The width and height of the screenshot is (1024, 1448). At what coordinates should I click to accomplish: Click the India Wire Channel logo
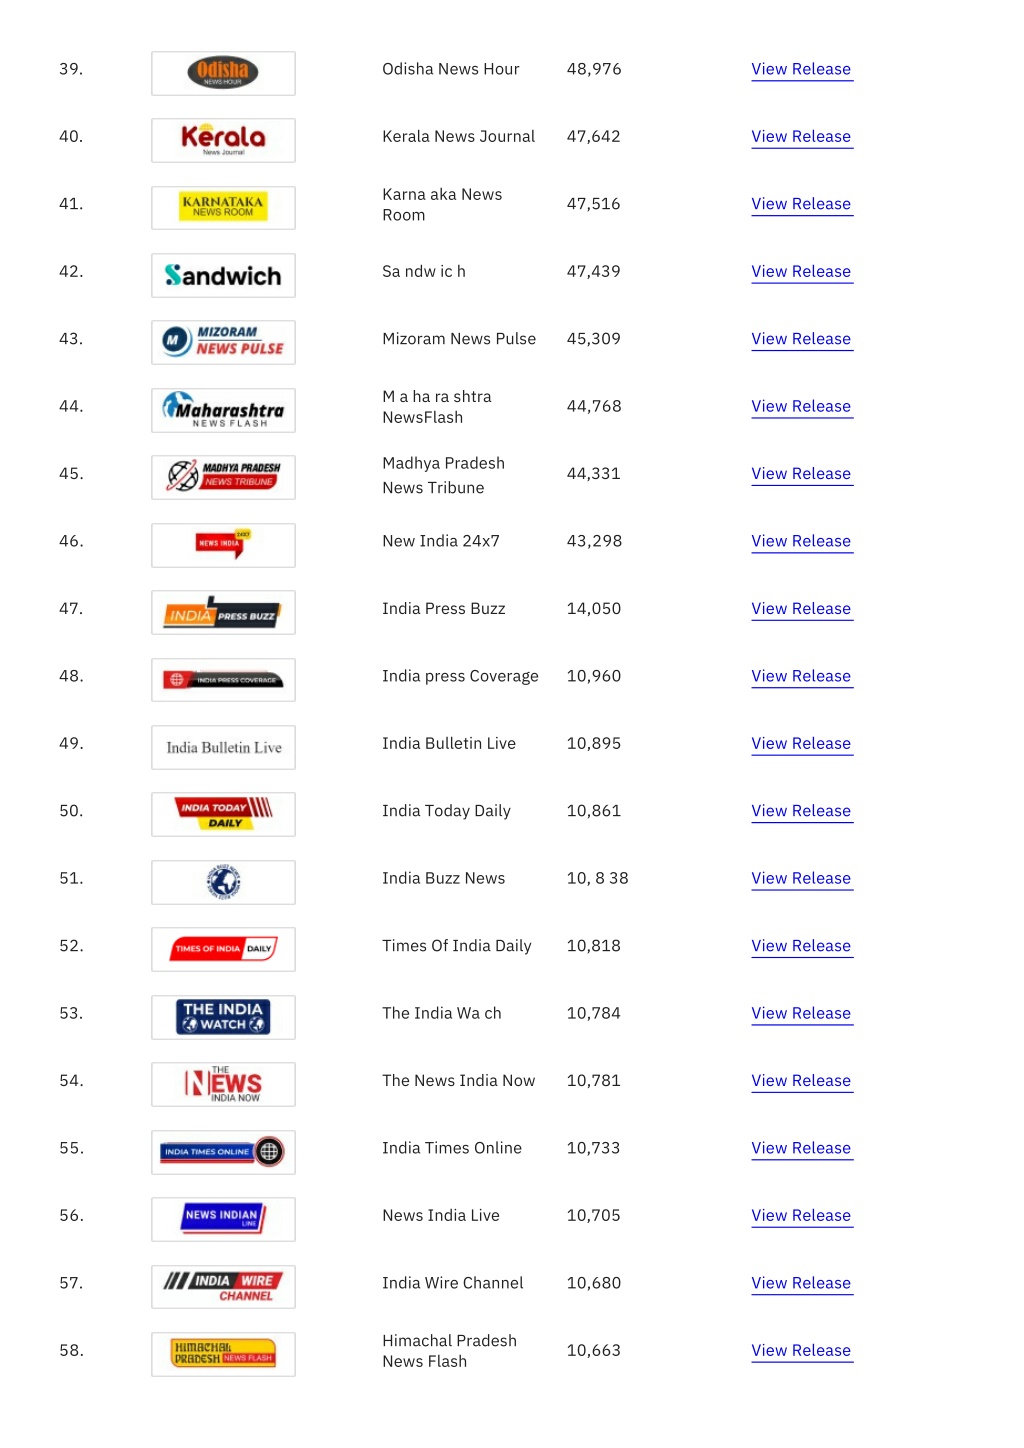tap(223, 1287)
